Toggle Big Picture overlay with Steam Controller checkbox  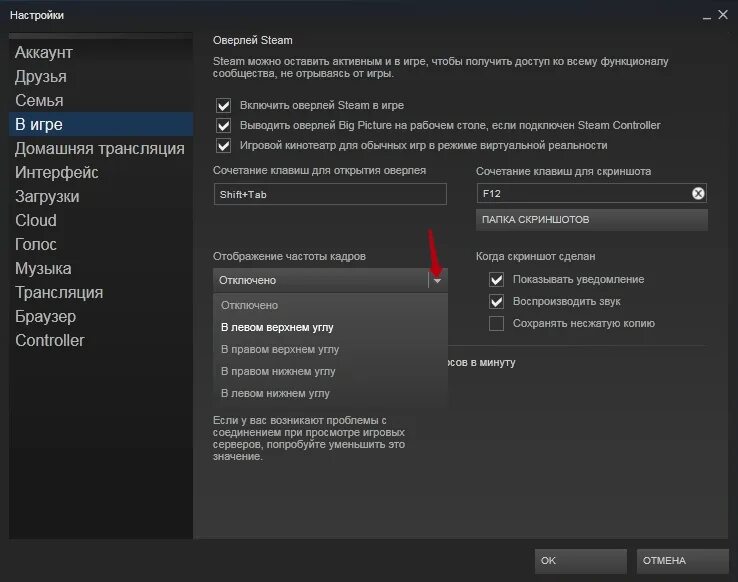pyautogui.click(x=224, y=126)
